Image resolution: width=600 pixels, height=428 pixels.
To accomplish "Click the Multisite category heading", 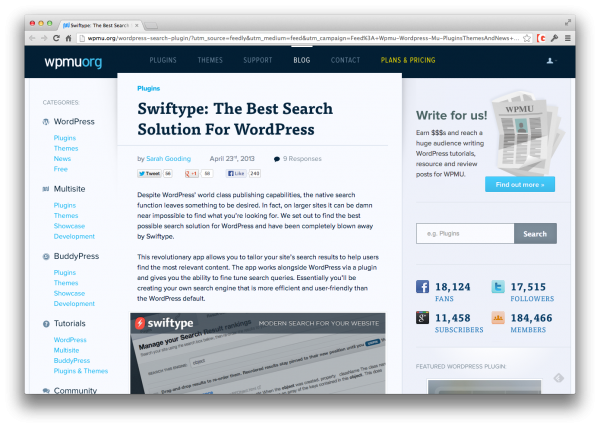I will tap(69, 189).
